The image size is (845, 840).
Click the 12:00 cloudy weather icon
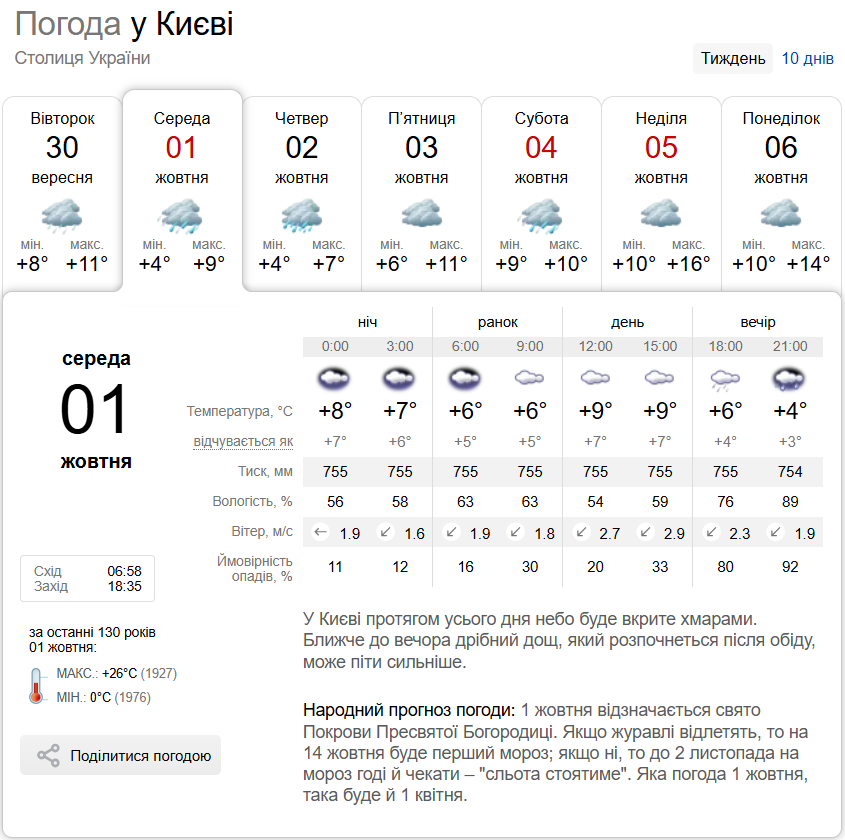pos(595,378)
